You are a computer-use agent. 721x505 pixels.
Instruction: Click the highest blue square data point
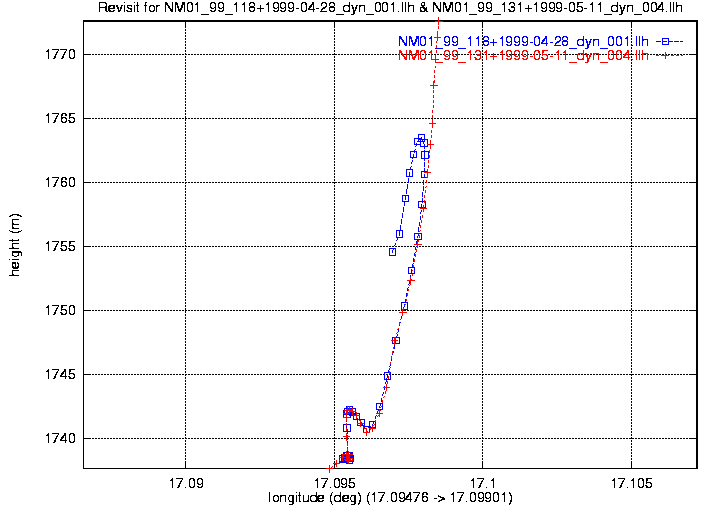click(421, 137)
